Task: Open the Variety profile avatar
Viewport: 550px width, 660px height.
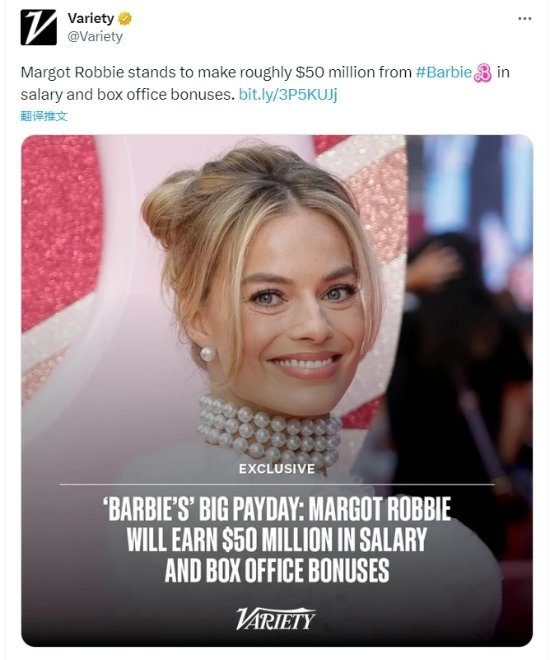Action: tap(38, 27)
